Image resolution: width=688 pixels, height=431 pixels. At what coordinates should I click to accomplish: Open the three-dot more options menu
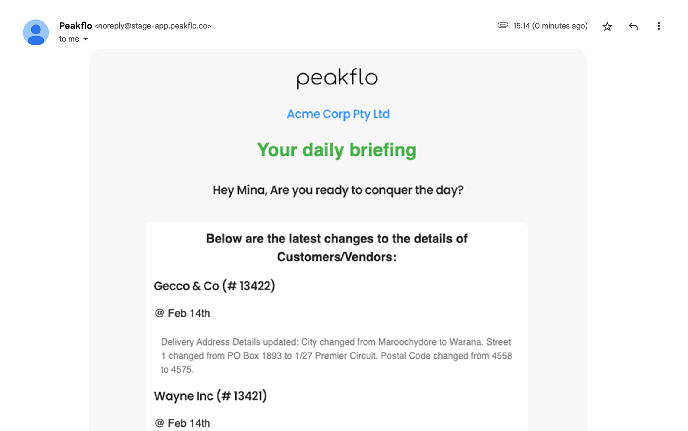(659, 26)
